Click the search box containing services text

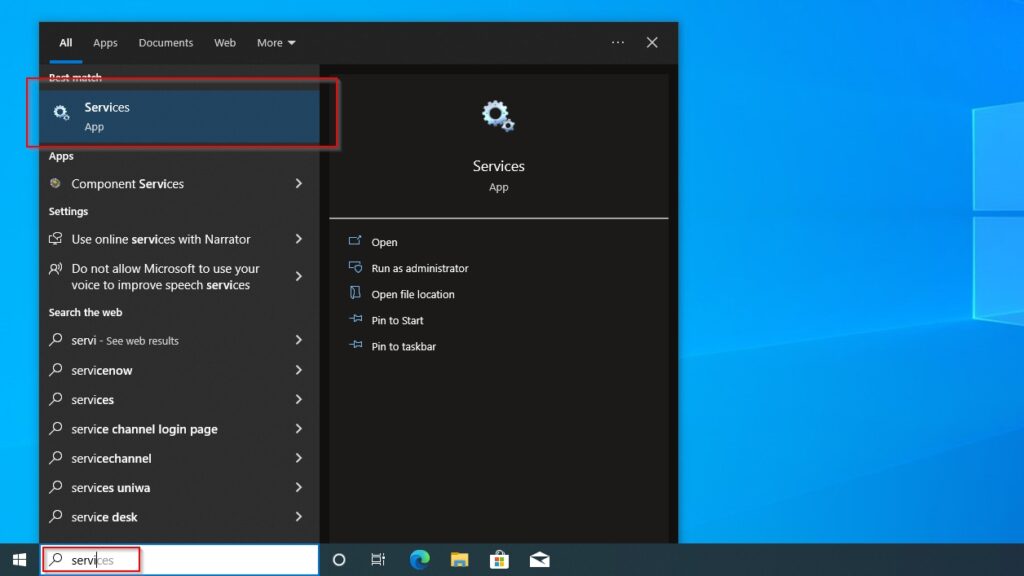[x=90, y=560]
